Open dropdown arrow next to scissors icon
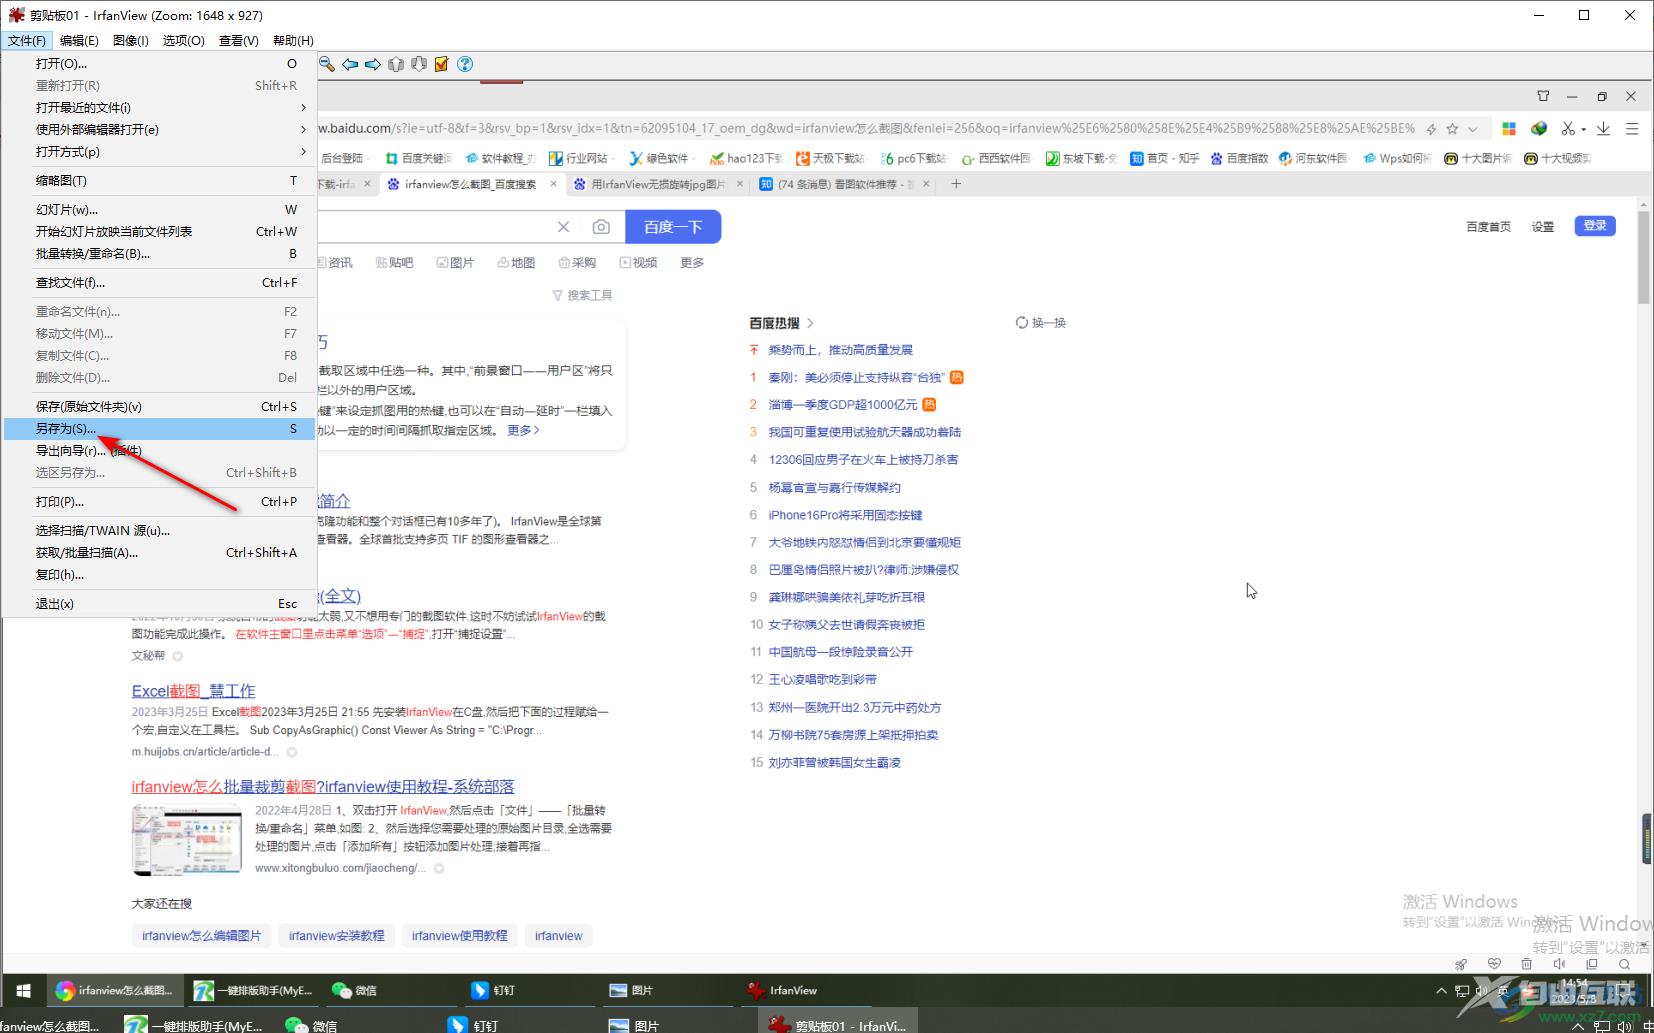The height and width of the screenshot is (1033, 1654). (1584, 129)
